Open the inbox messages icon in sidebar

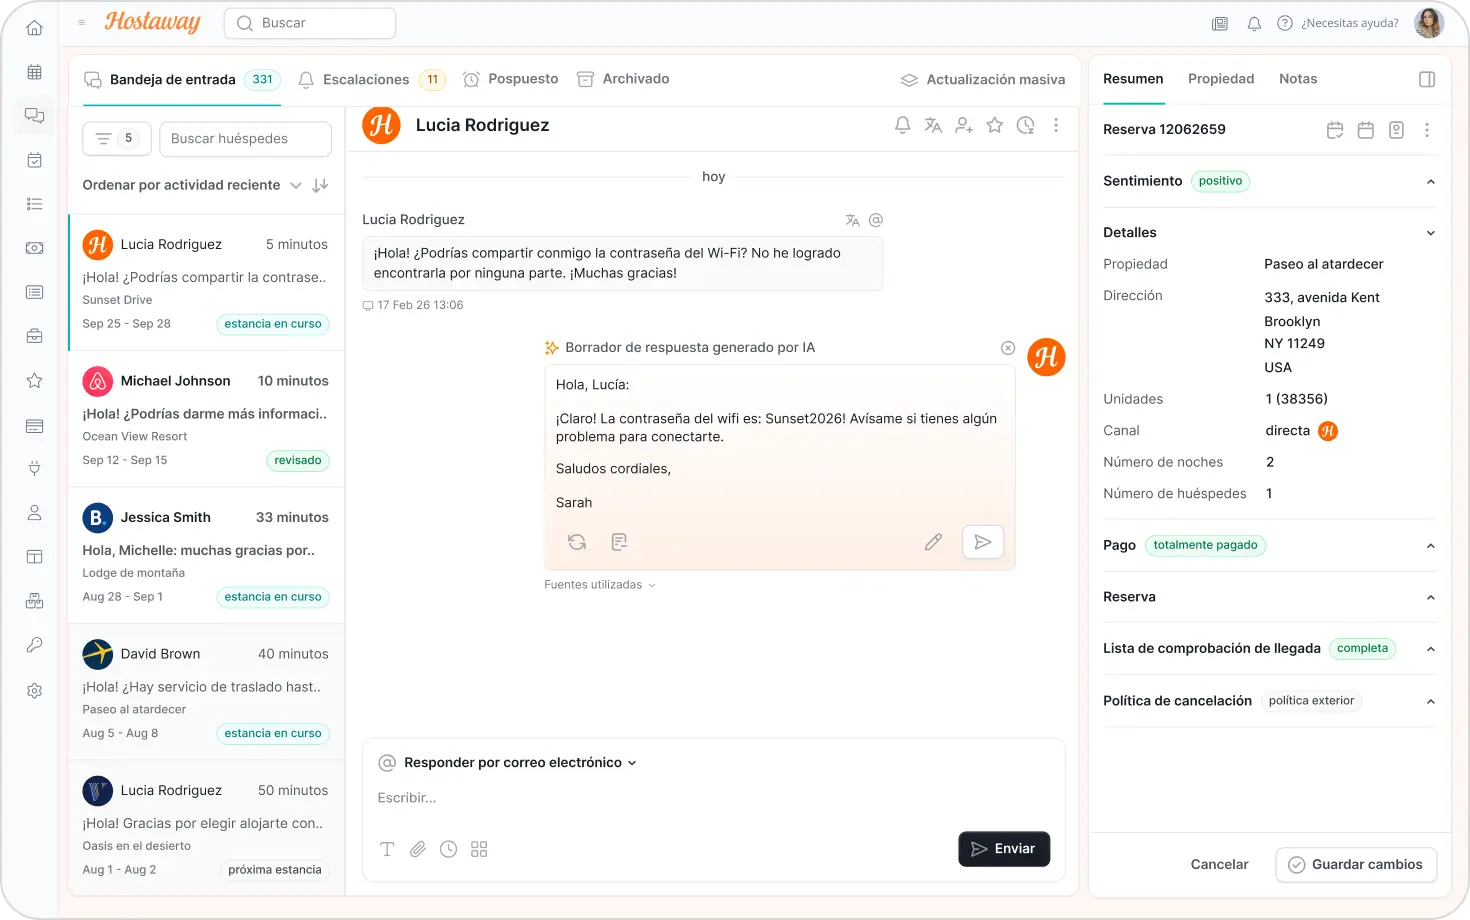pos(34,115)
